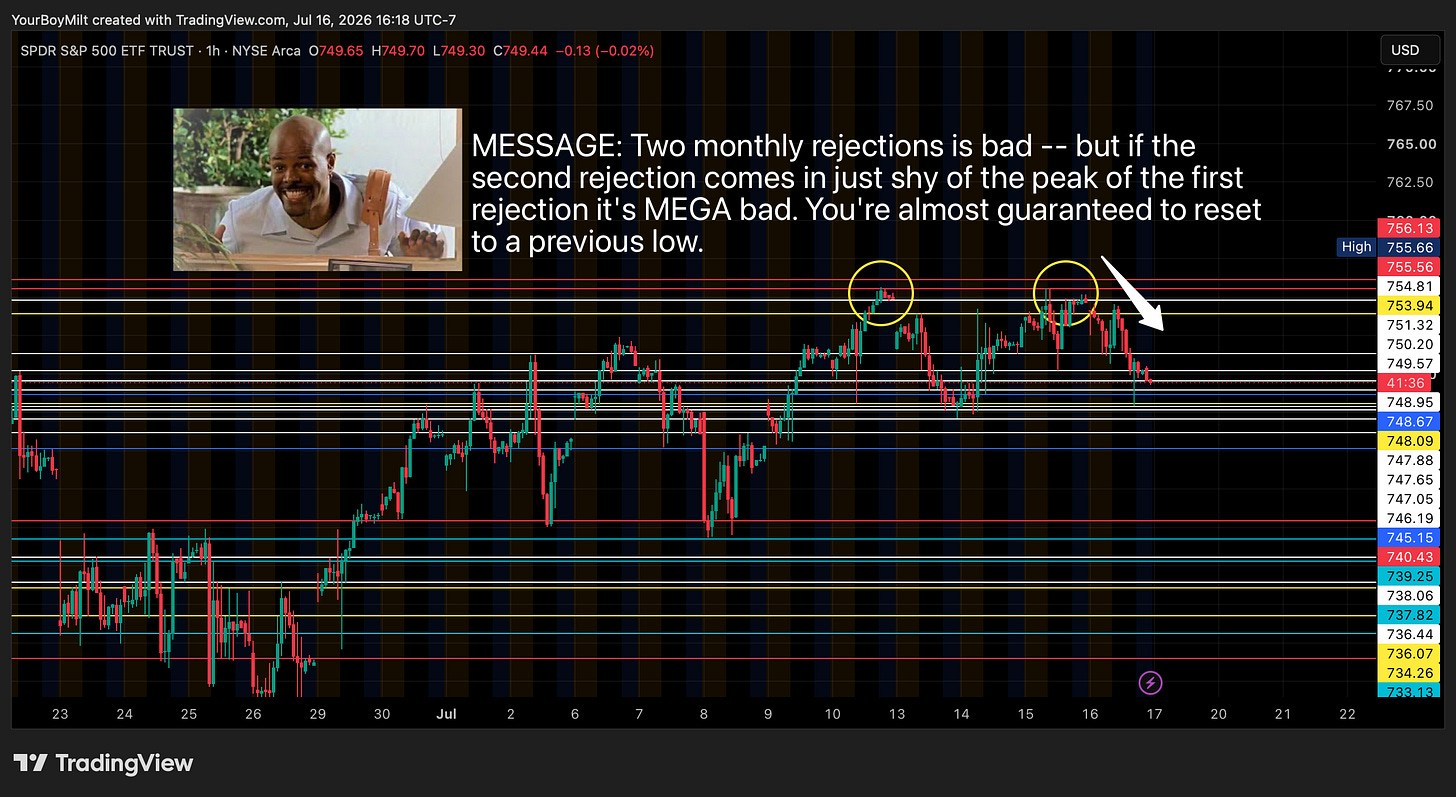
Task: Click date 13 on the time axis
Action: point(897,714)
